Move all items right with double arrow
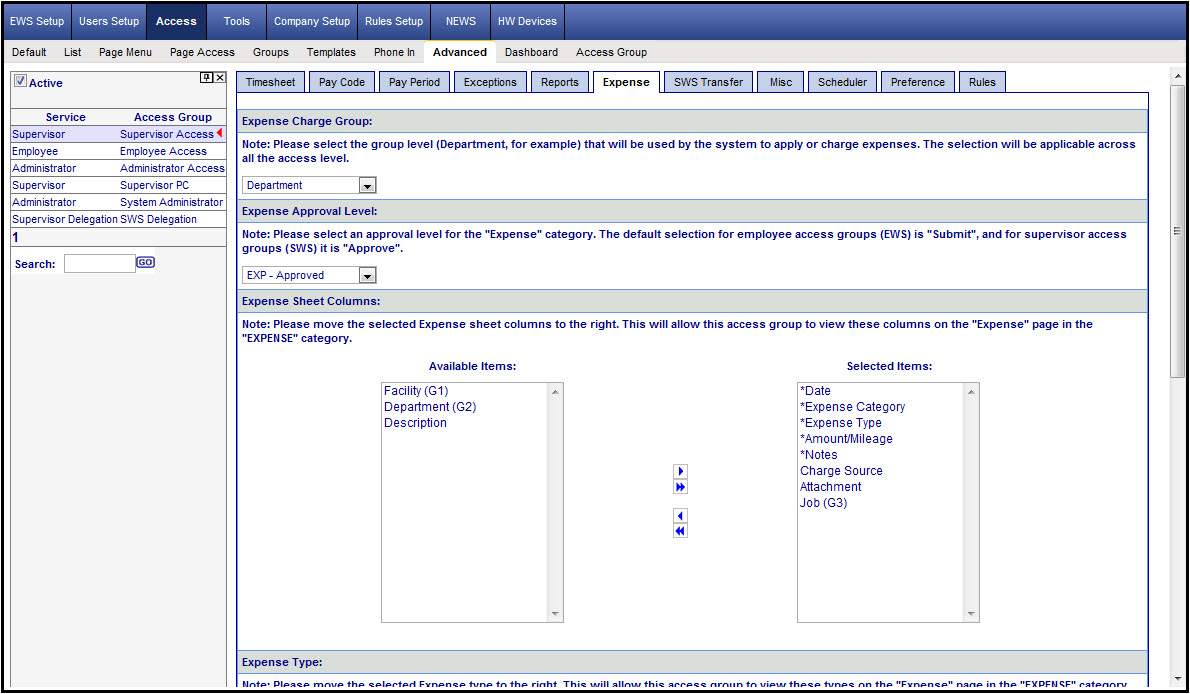 (x=681, y=487)
